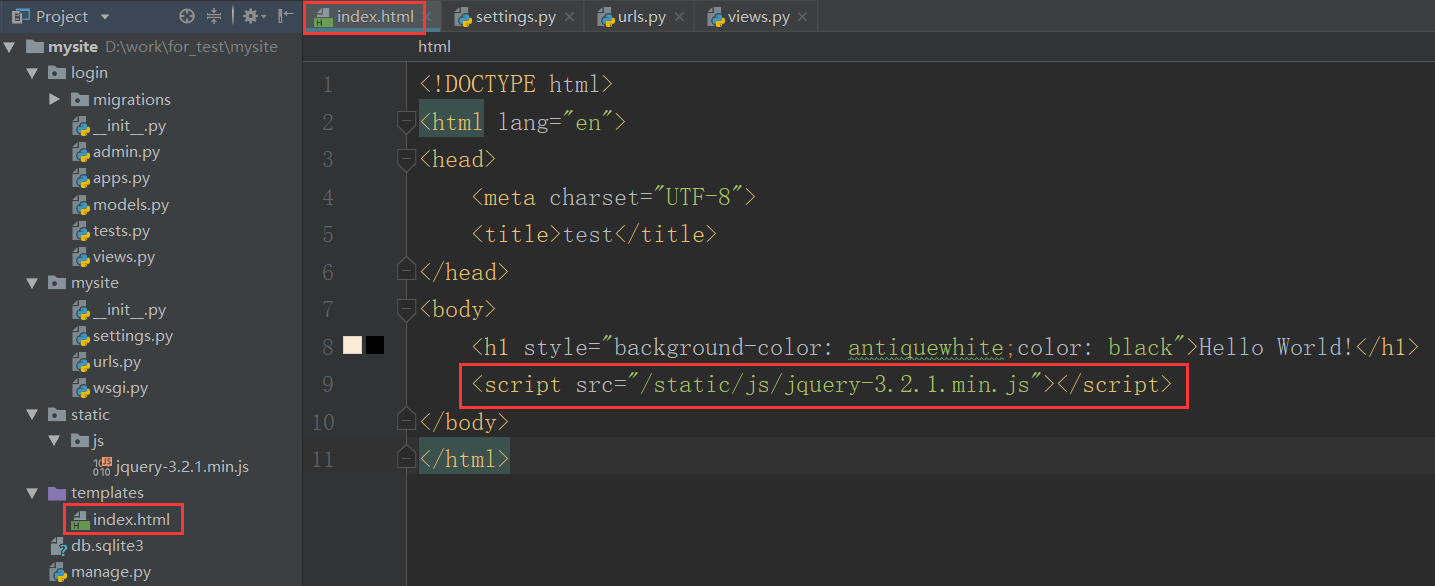This screenshot has height=586, width=1435.
Task: Click the DOCTYPE declaration on line 1
Action: 516,84
